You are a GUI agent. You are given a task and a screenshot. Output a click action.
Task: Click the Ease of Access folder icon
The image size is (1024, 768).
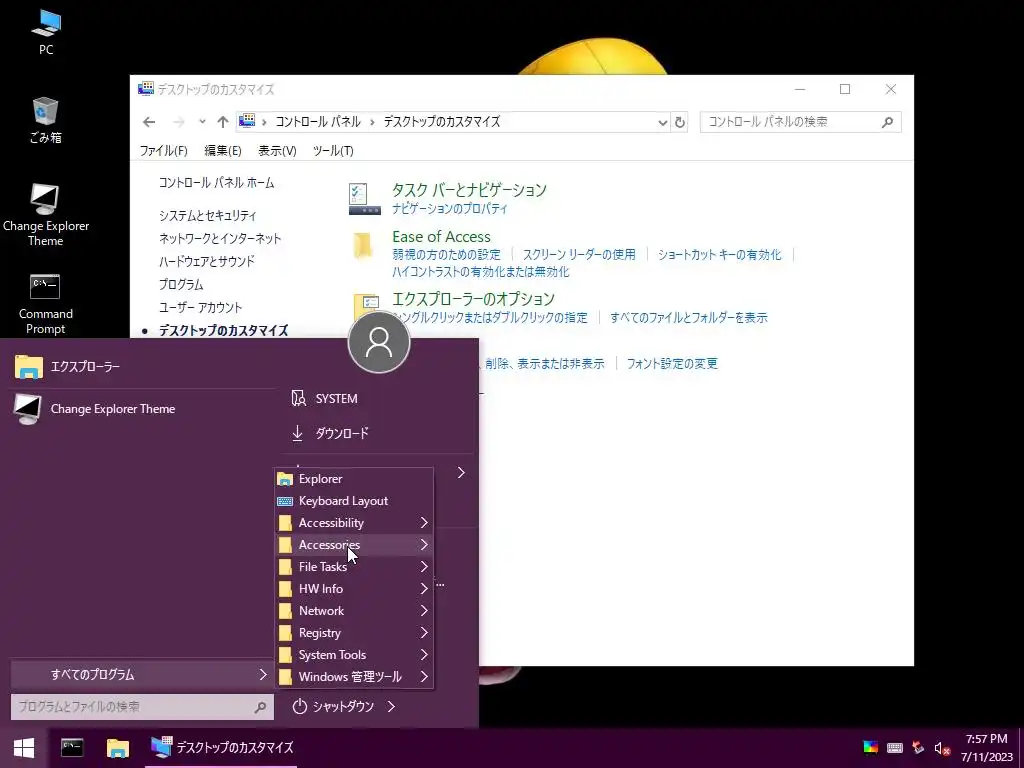pos(363,246)
